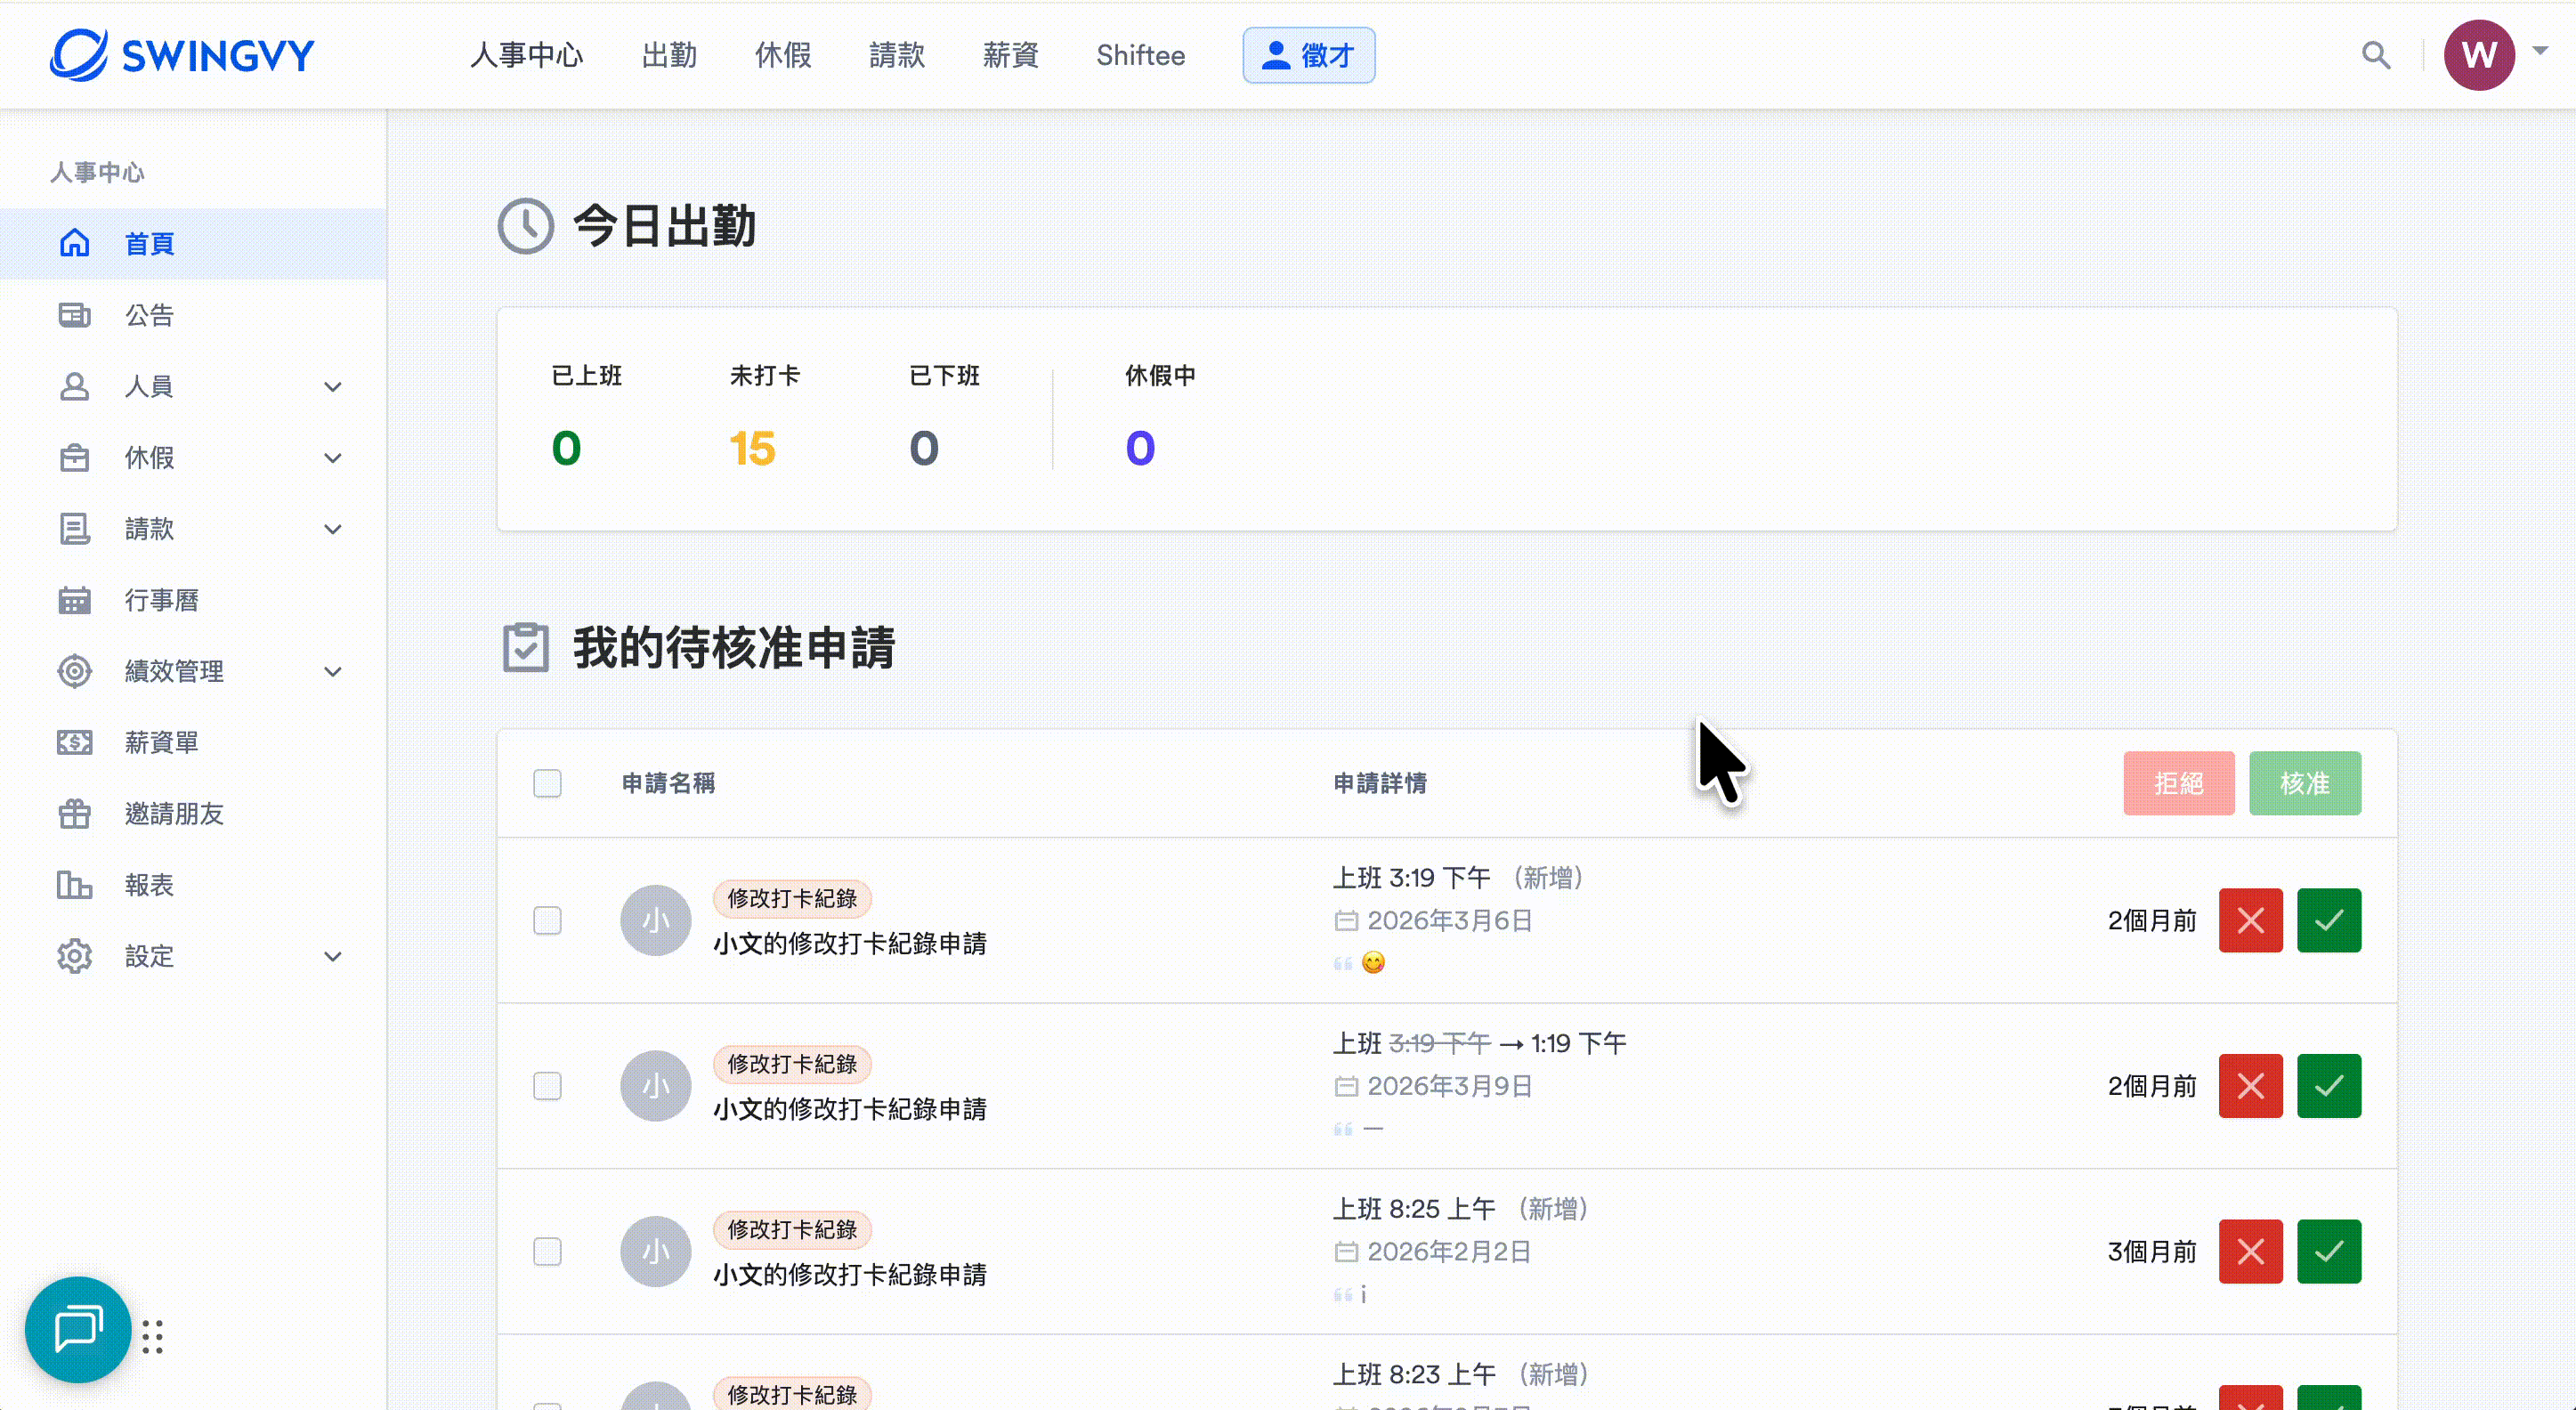2576x1410 pixels.
Task: Open the 報表 sidebar link
Action: coord(149,885)
